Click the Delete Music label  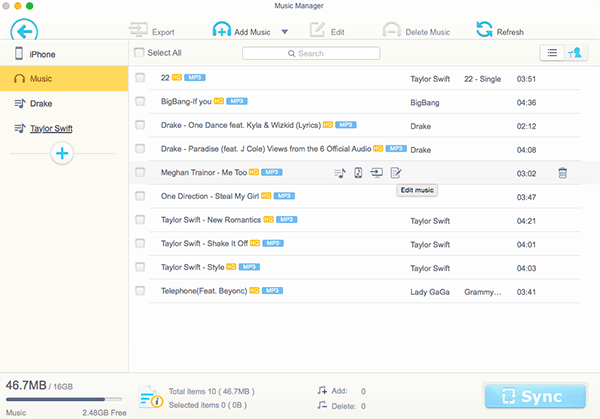point(427,32)
